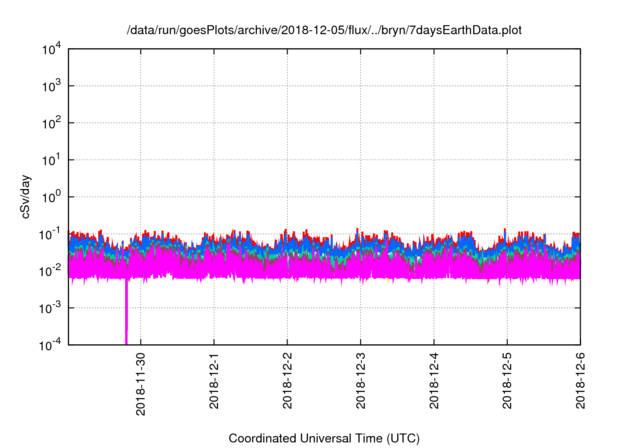The width and height of the screenshot is (640, 448).
Task: Click the 10^-3 y-axis tick label
Action: tap(50, 308)
